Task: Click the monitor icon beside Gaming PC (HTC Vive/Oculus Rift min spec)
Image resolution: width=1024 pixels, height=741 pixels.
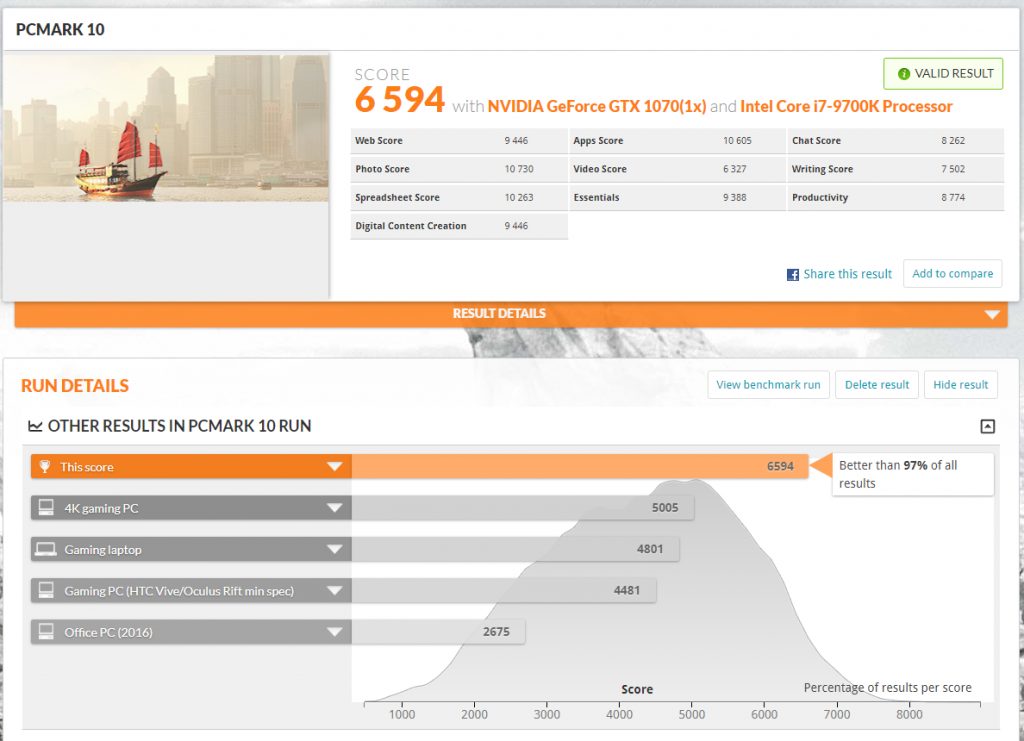Action: pyautogui.click(x=46, y=590)
